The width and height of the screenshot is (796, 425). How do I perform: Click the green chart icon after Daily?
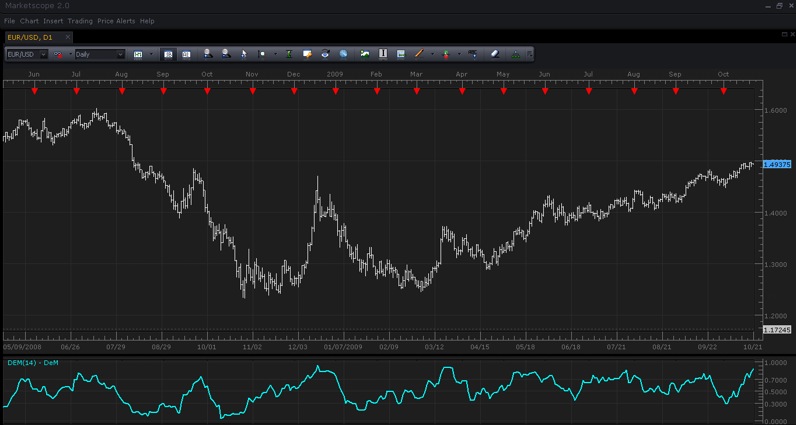138,54
